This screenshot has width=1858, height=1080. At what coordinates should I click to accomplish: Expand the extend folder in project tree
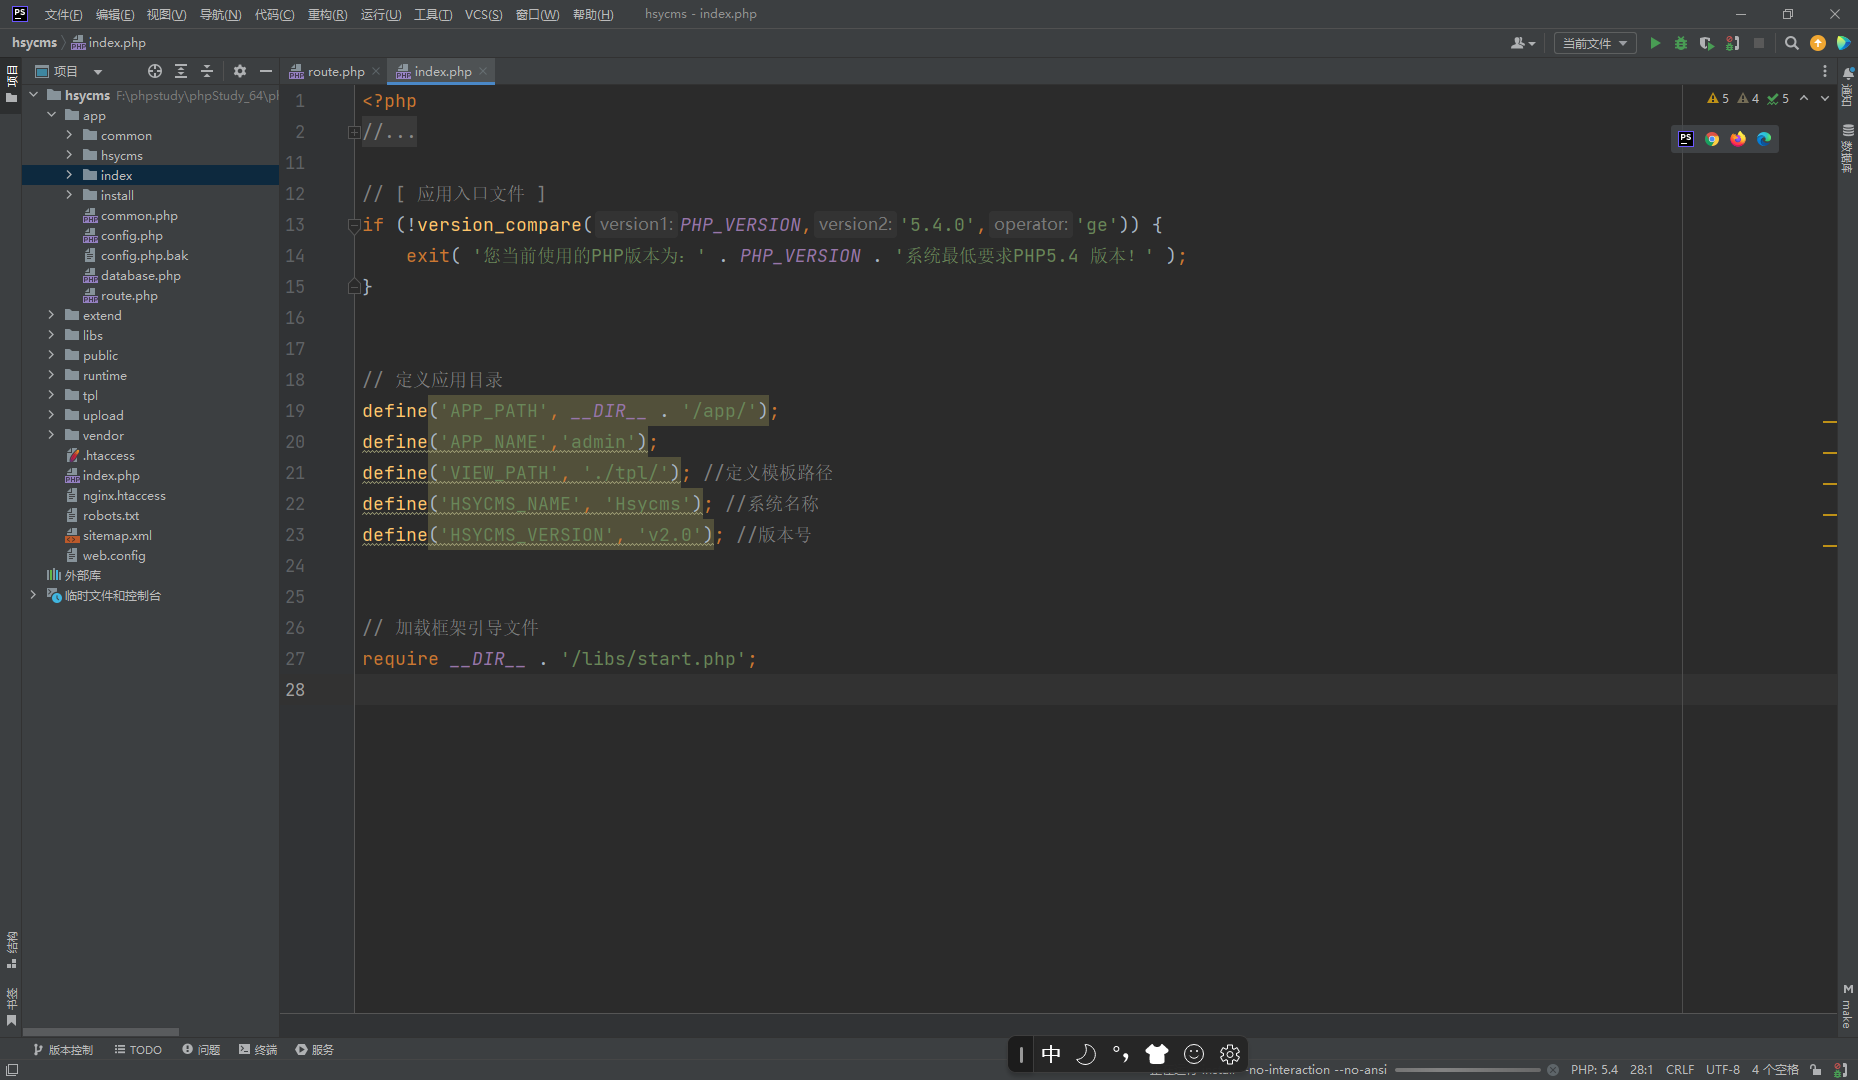(52, 315)
